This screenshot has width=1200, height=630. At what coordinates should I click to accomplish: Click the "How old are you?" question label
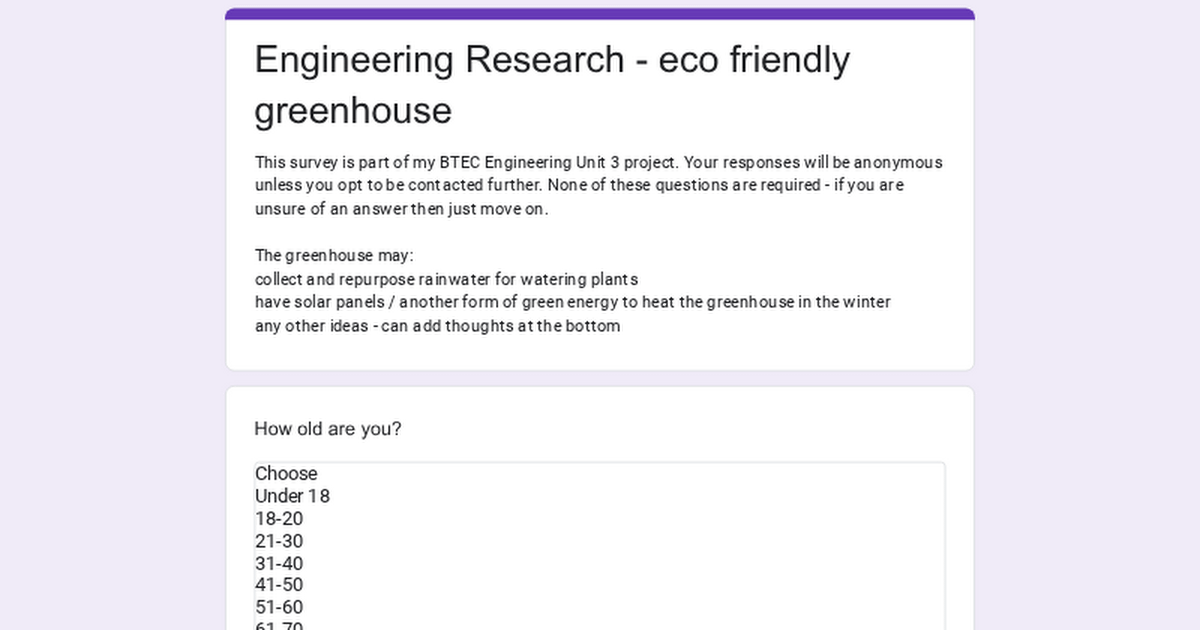click(x=328, y=429)
